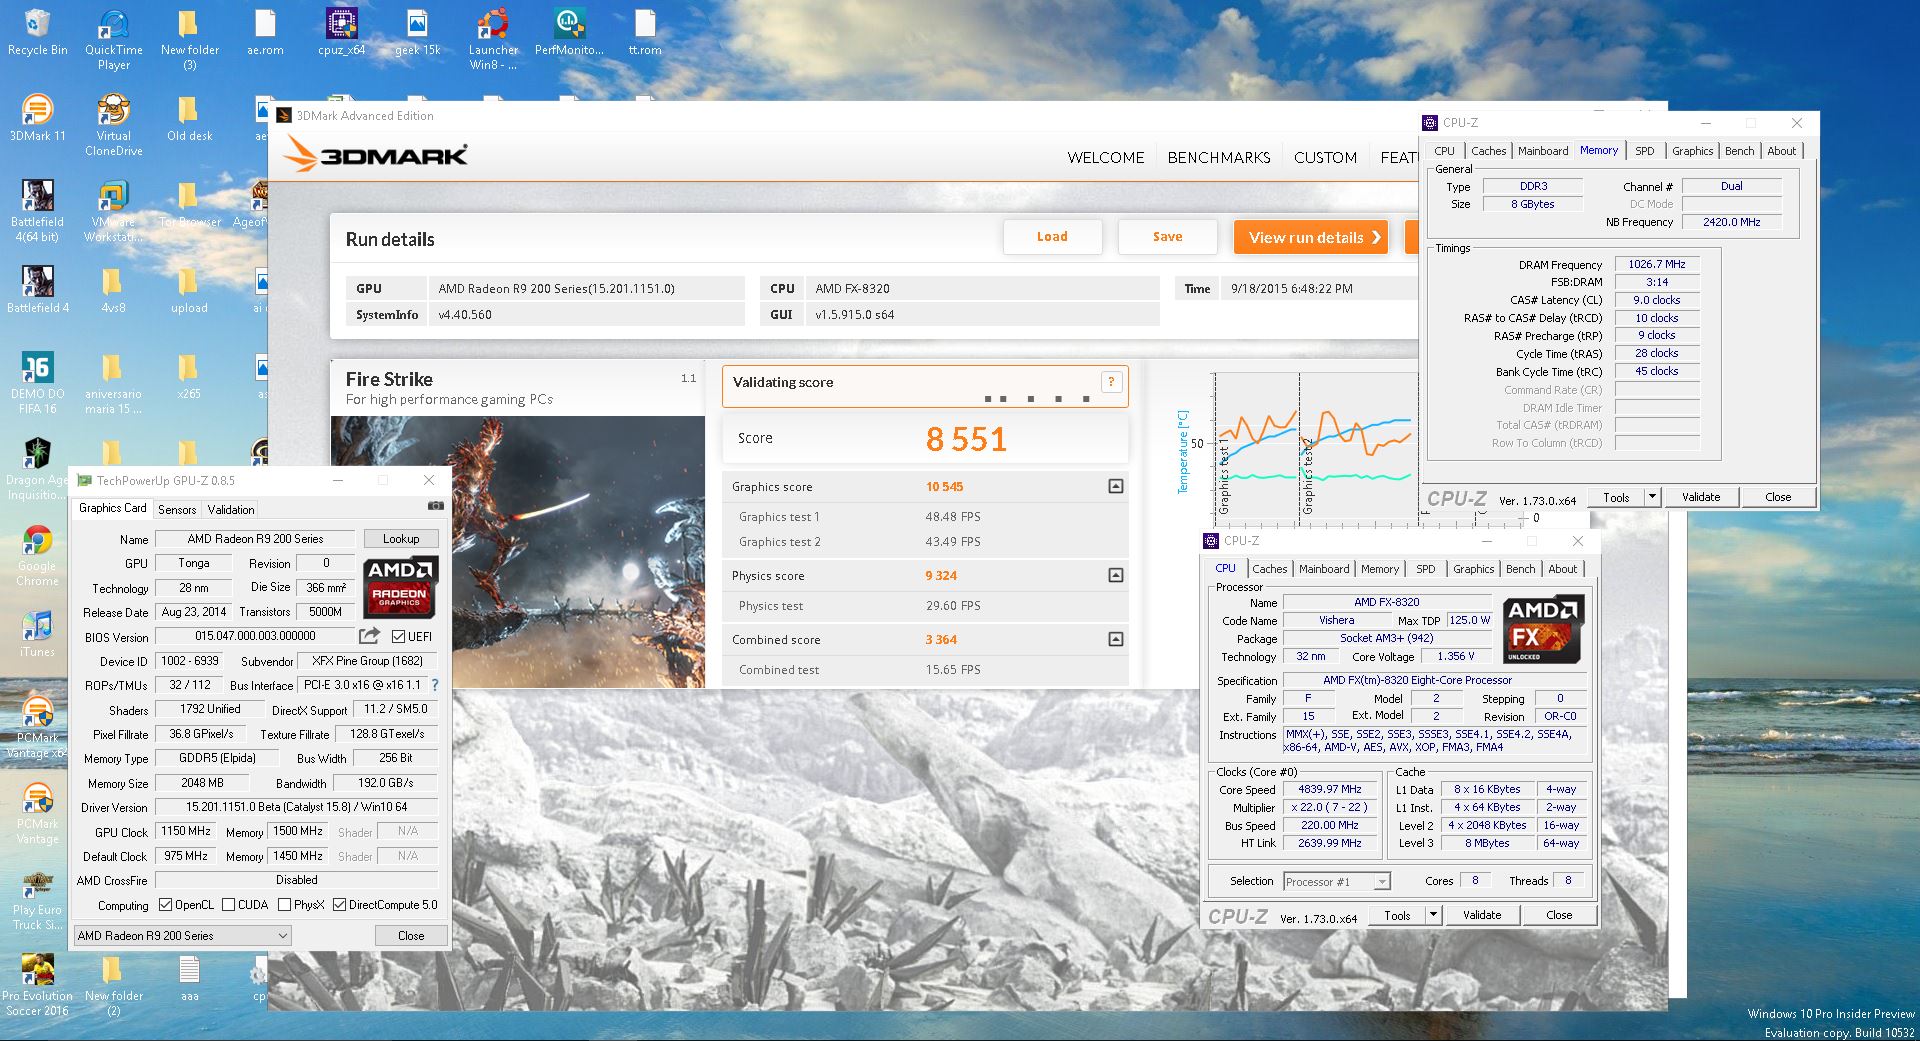Click the AMD FX logo in CPU-Z
Screen dimensions: 1920x1041
(x=1543, y=629)
